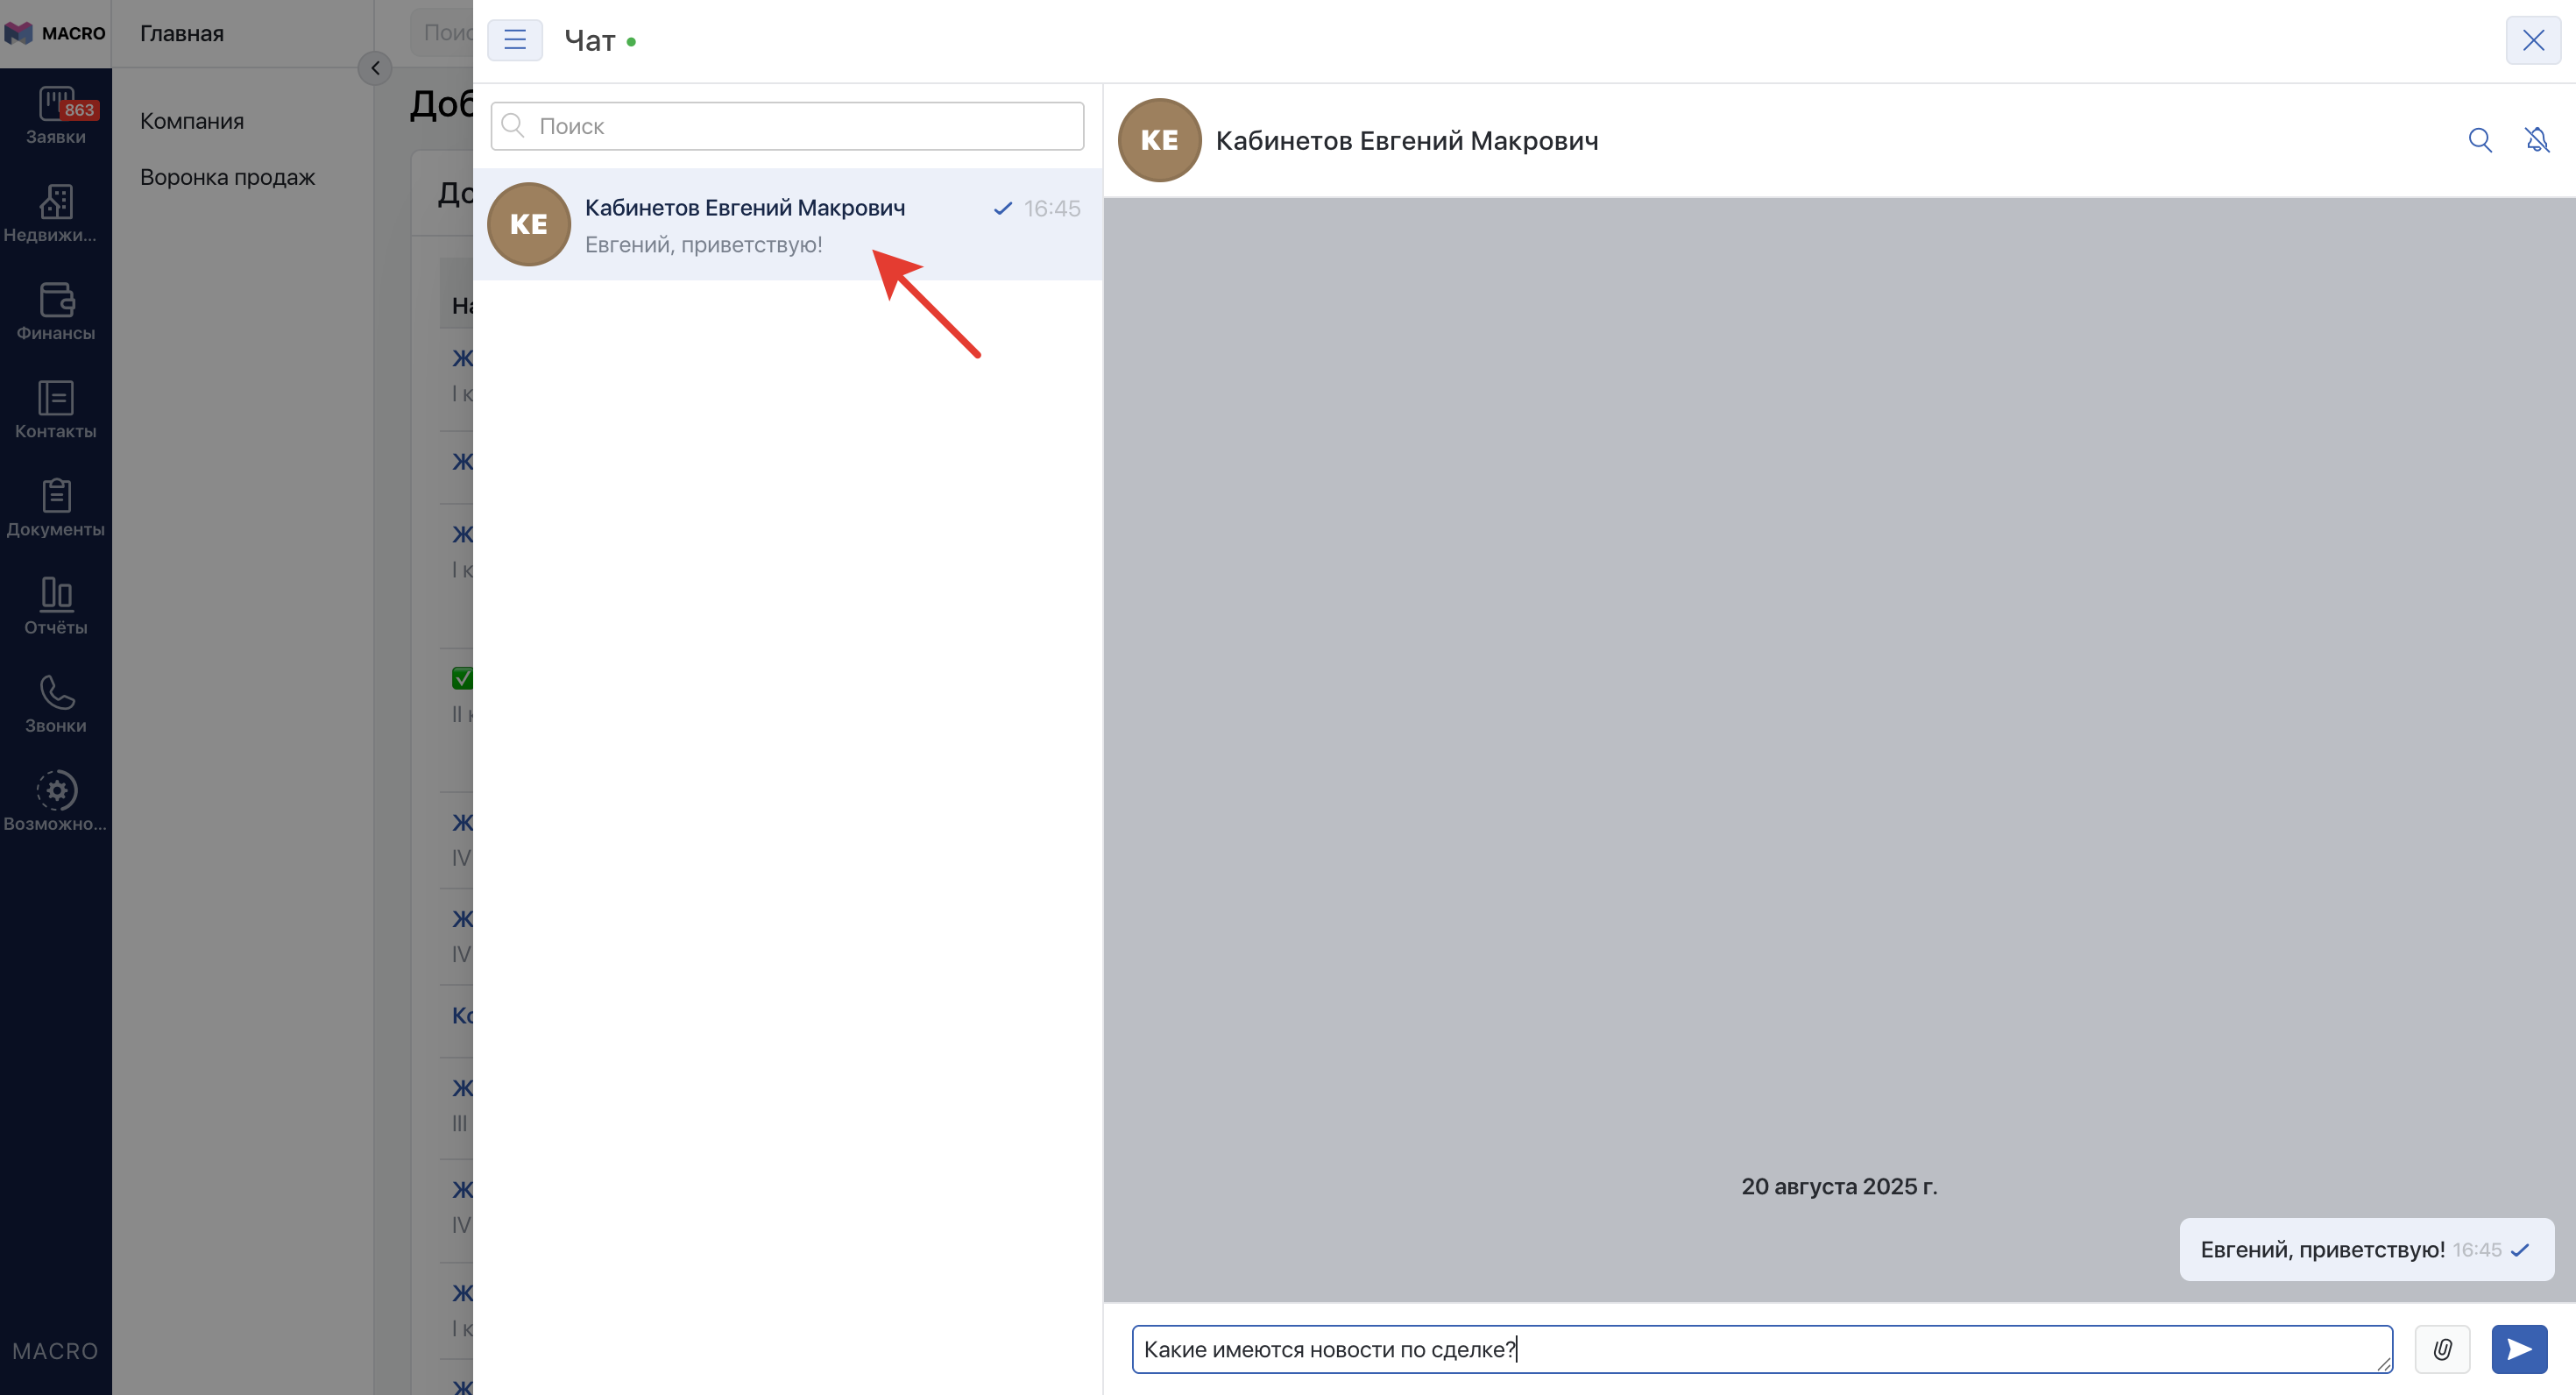Image resolution: width=2576 pixels, height=1395 pixels.
Task: Select Компания menu item
Action: pos(192,121)
